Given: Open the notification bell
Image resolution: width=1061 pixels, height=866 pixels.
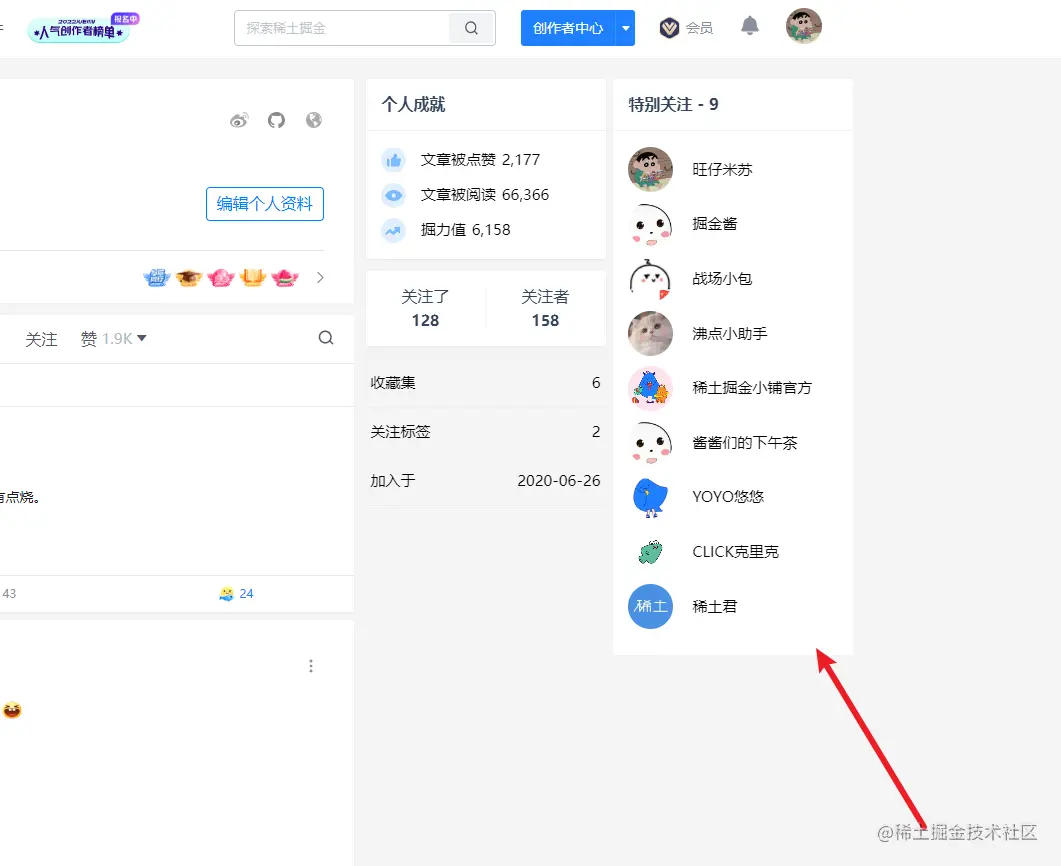Looking at the screenshot, I should click(749, 27).
